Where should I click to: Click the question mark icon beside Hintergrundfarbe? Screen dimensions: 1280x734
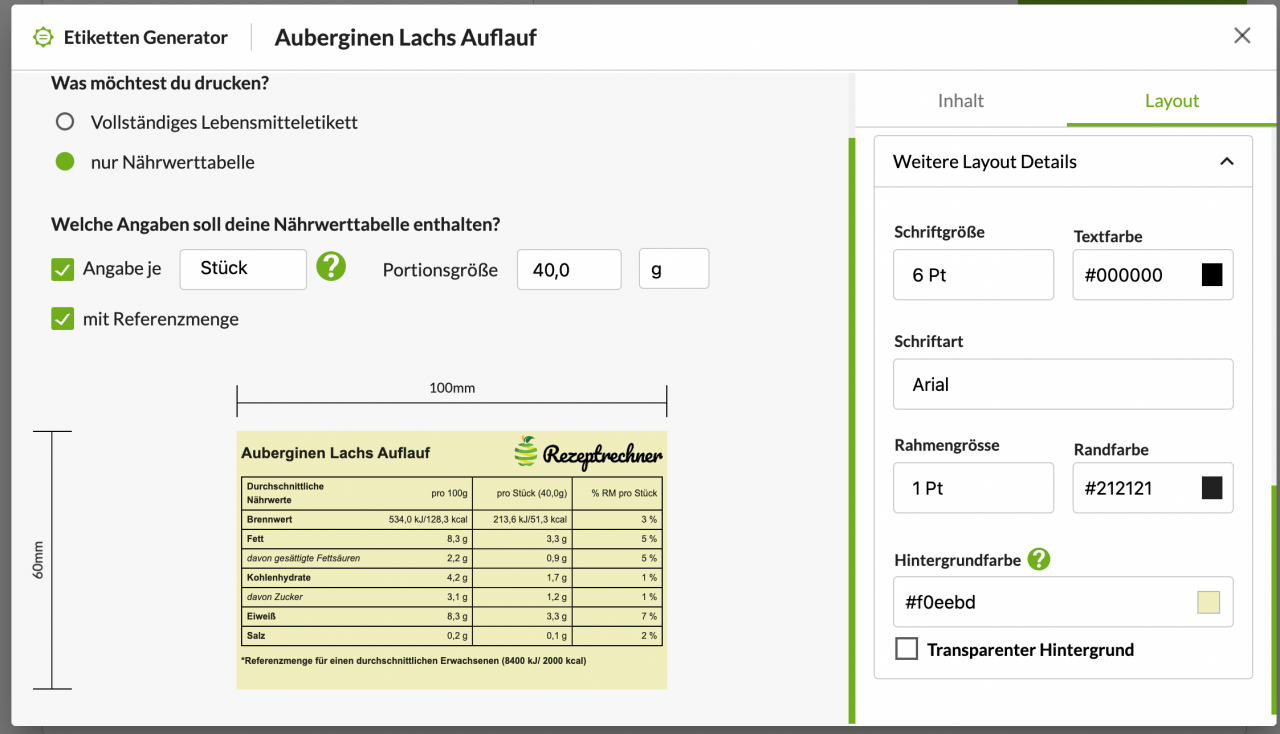1038,560
